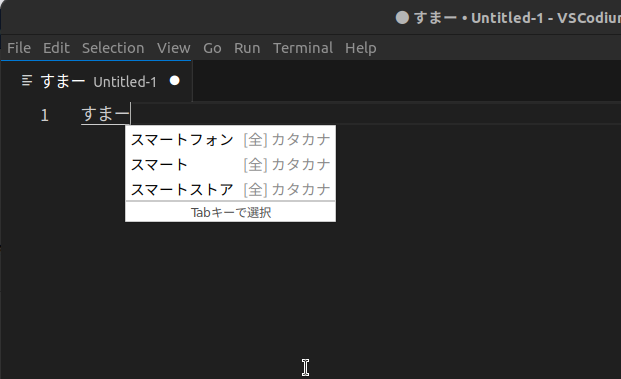Open the Help menu
This screenshot has width=621, height=379.
360,48
